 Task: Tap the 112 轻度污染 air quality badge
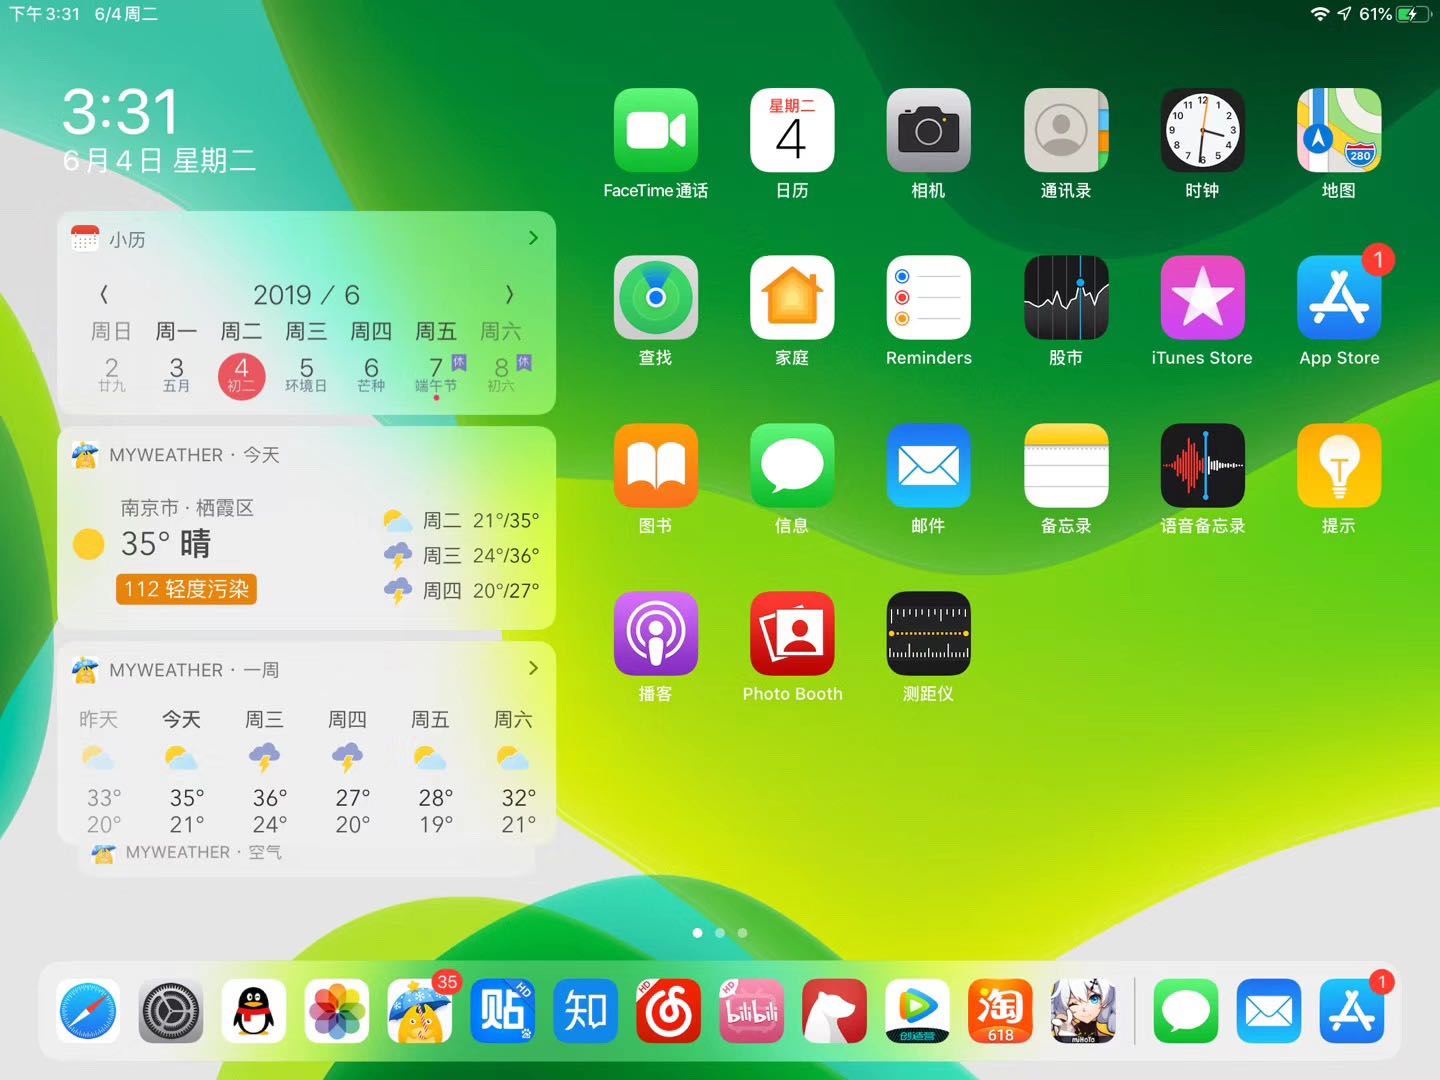click(187, 589)
